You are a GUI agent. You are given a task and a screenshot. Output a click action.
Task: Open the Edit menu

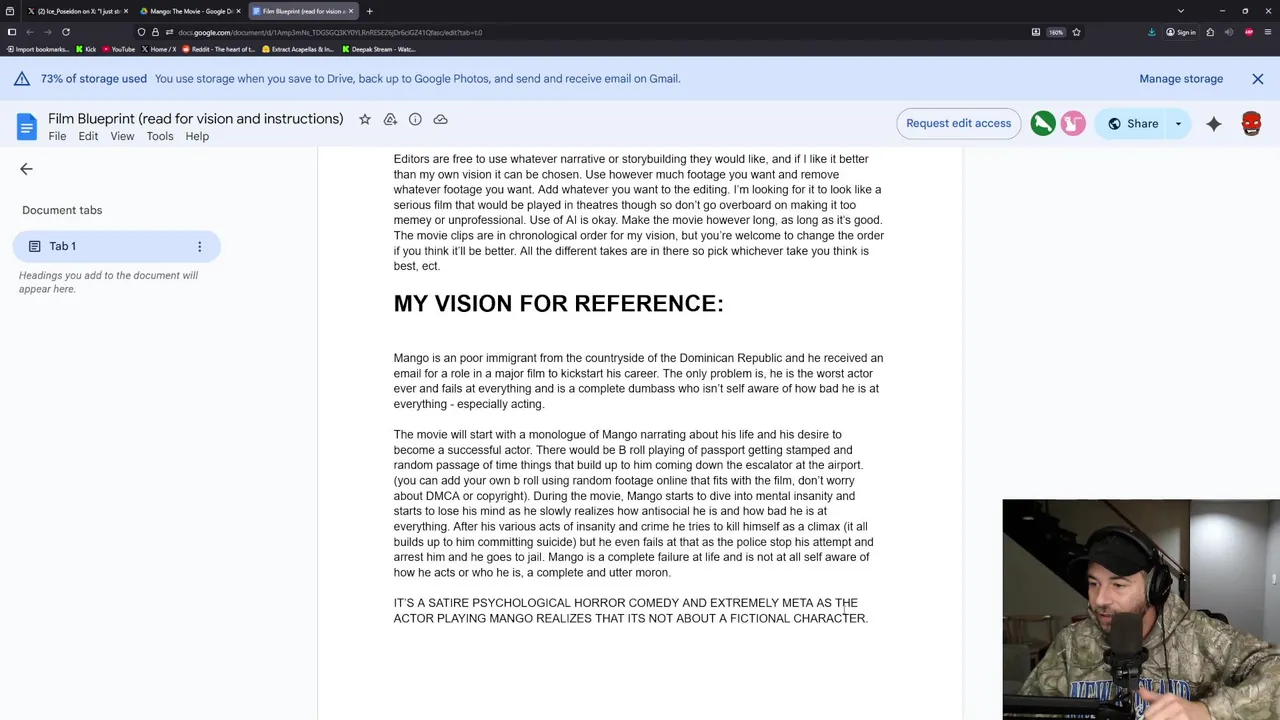(88, 137)
